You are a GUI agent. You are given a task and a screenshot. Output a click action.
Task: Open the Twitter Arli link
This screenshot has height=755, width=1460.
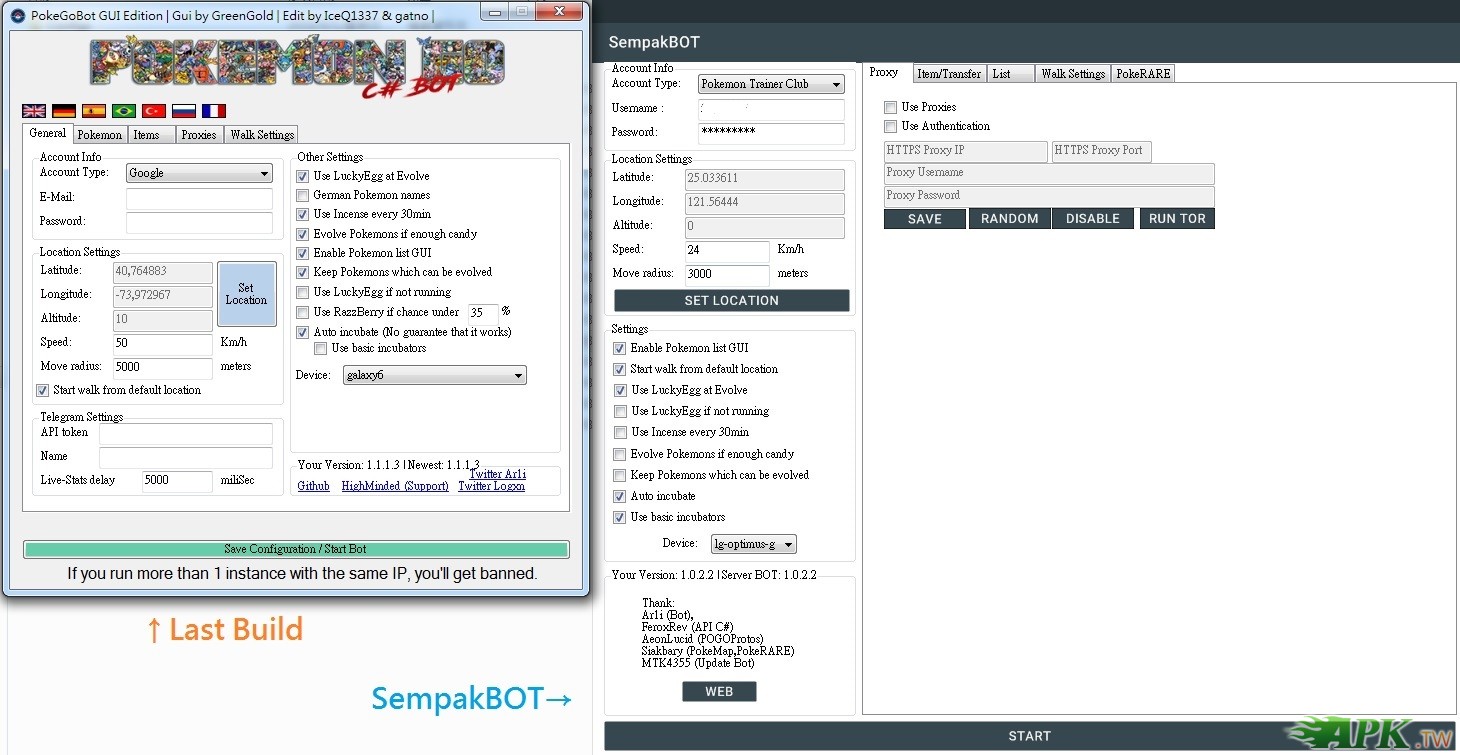[498, 474]
